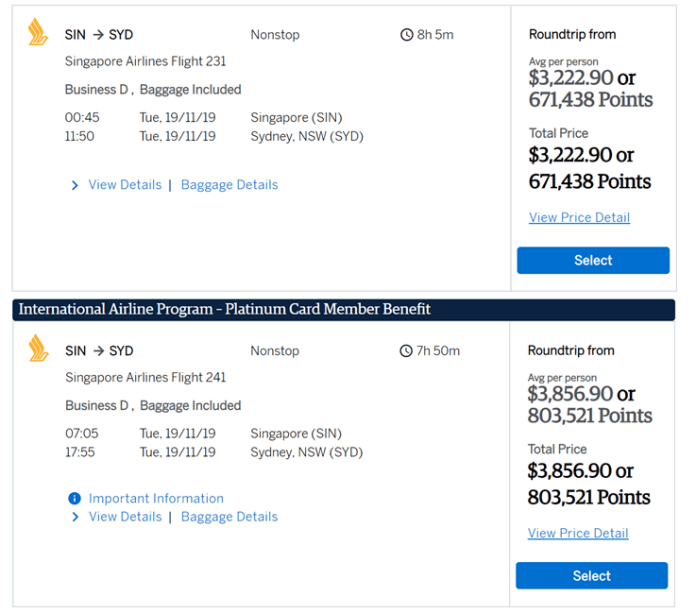
Task: View Price Detail for the $3,856.90 fare
Action: [x=578, y=533]
